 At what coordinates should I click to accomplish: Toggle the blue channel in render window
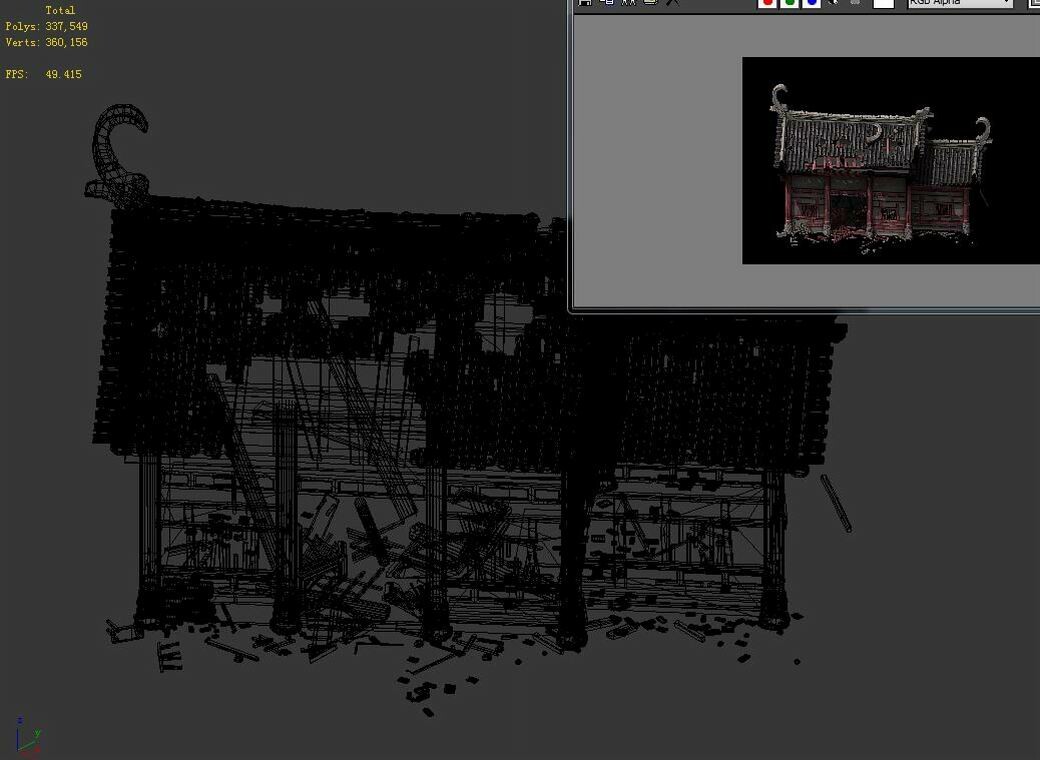(811, 3)
